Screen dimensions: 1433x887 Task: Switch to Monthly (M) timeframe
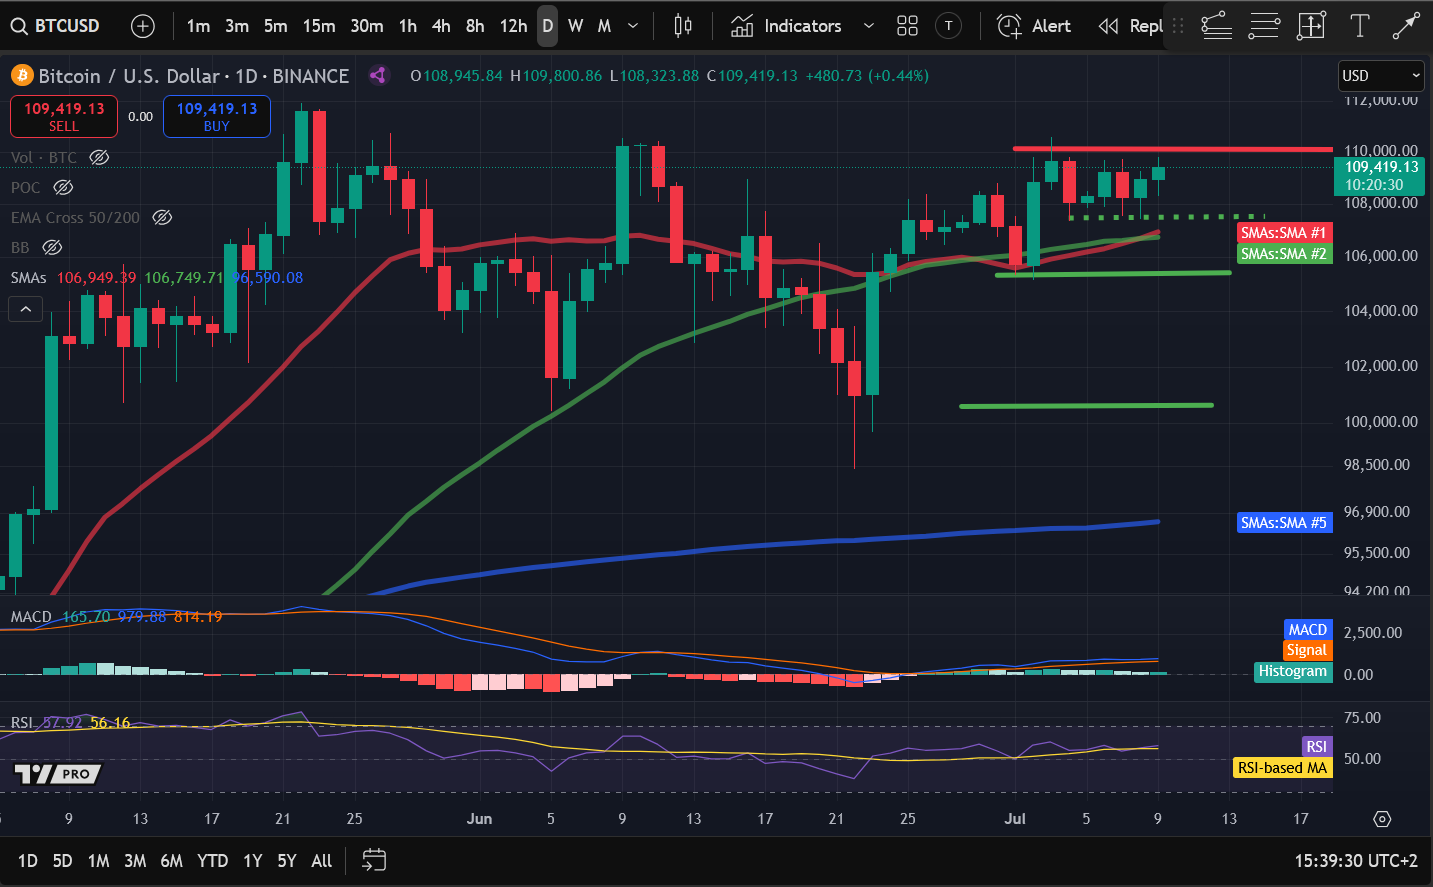604,26
